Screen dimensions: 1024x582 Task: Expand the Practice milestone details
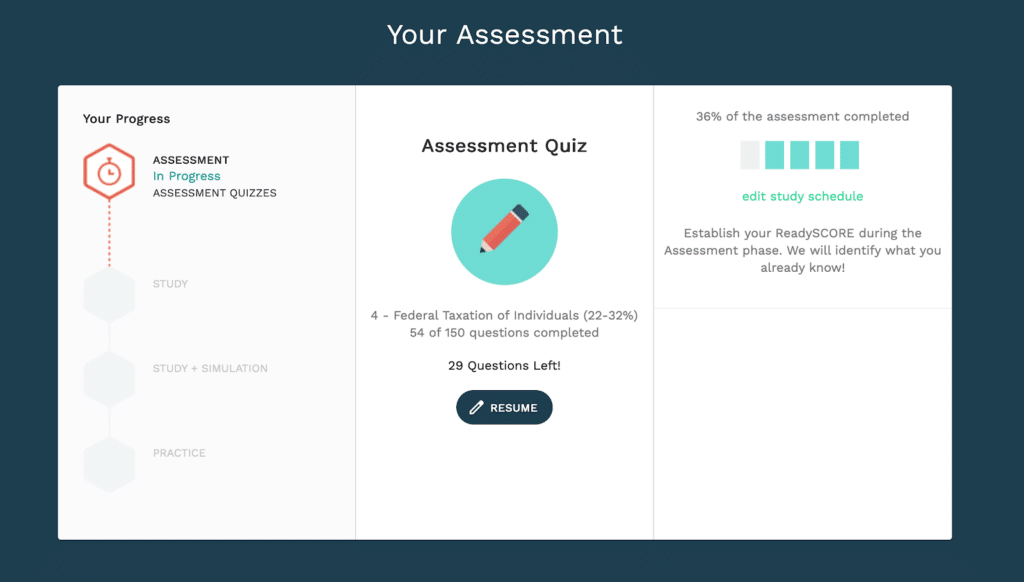click(x=179, y=453)
